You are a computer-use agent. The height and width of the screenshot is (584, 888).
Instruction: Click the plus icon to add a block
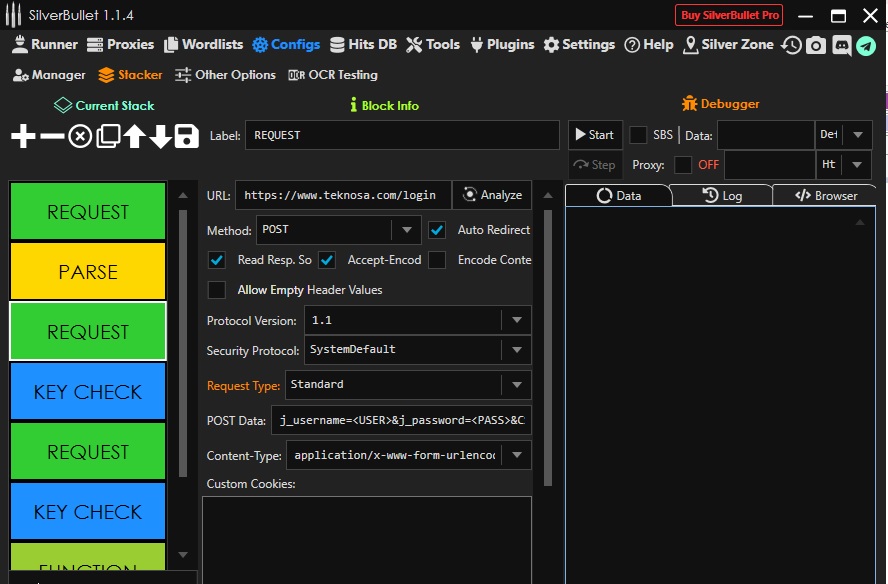[x=22, y=136]
